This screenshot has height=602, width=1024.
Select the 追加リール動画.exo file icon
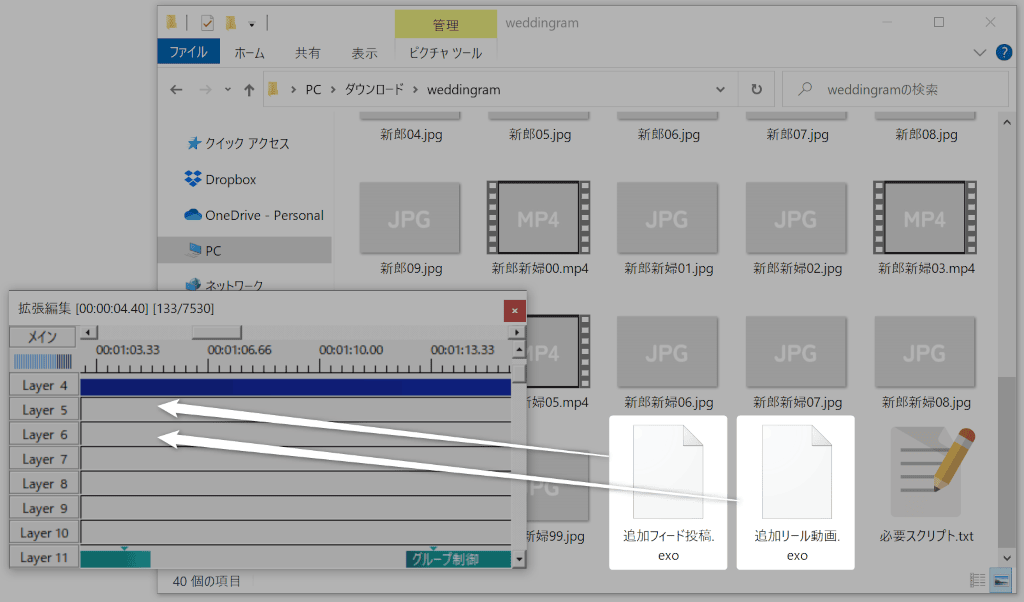[796, 472]
